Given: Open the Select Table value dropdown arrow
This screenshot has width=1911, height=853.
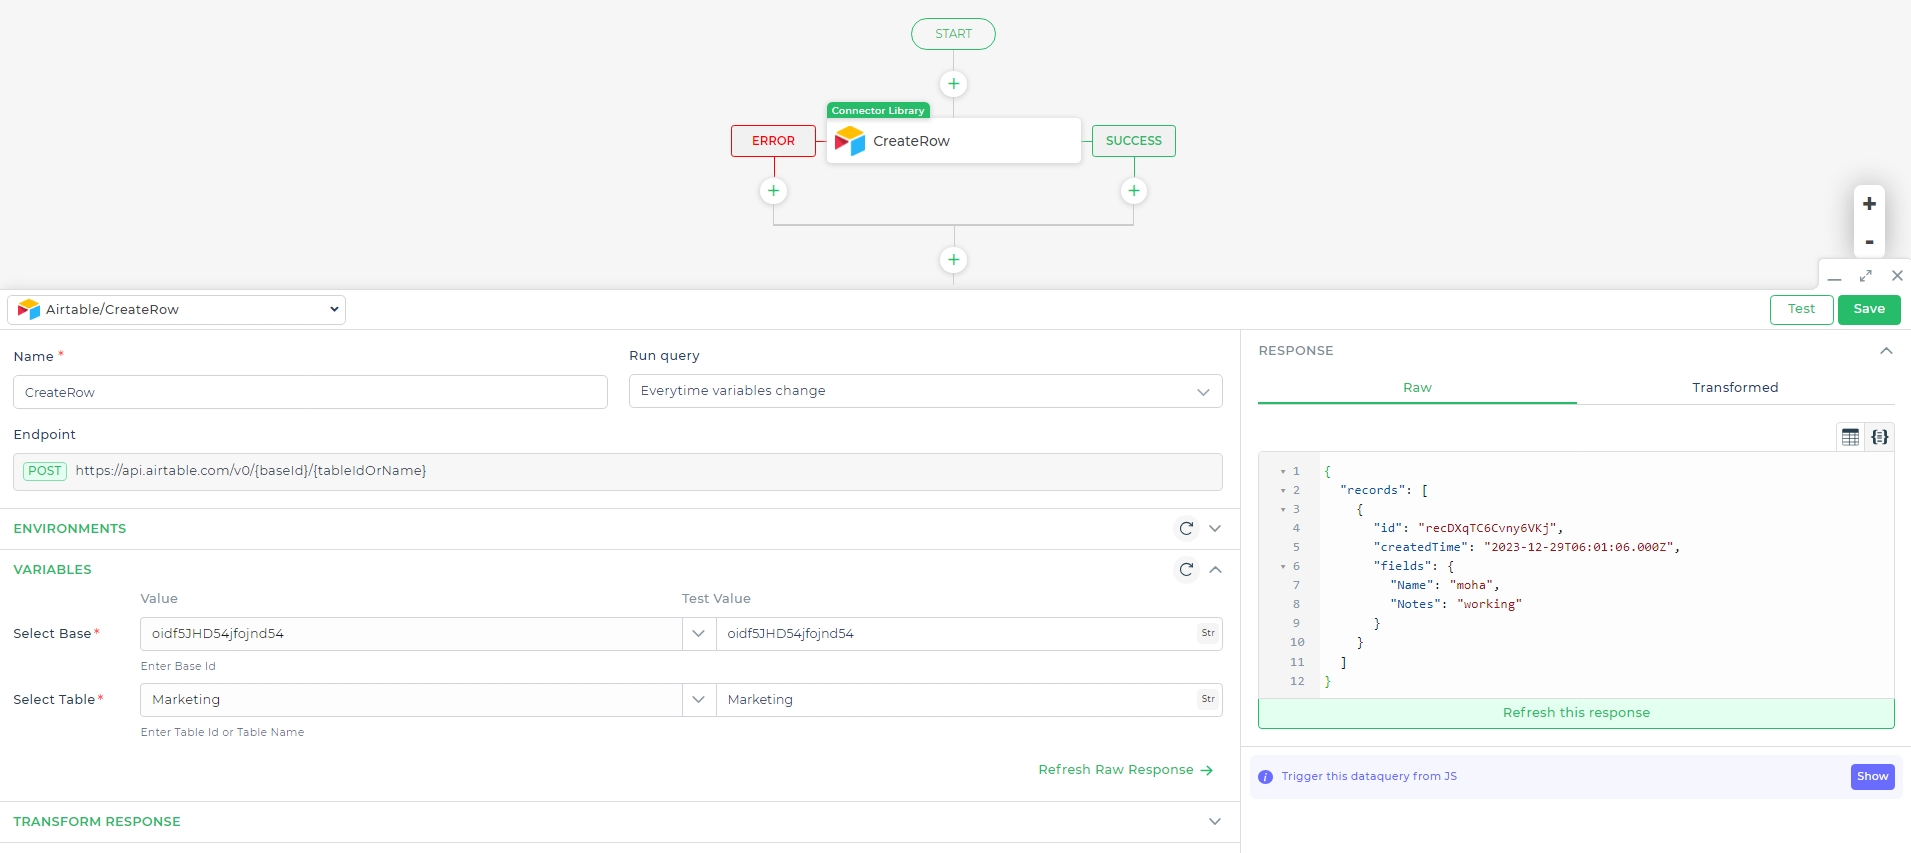Looking at the screenshot, I should point(699,700).
